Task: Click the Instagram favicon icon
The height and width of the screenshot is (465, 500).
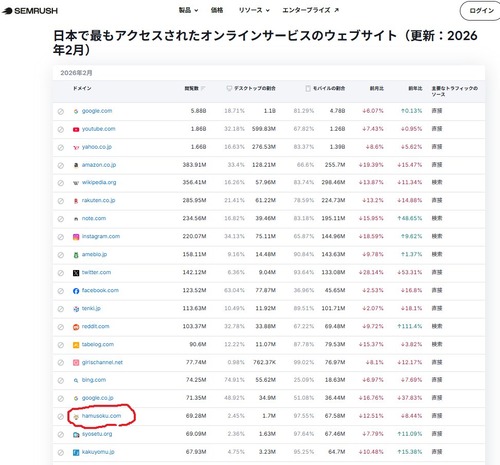Action: point(76,237)
